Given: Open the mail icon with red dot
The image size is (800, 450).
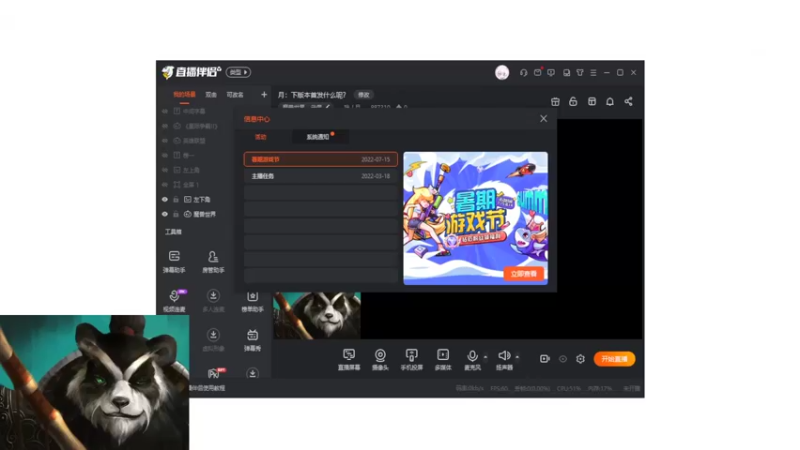Looking at the screenshot, I should pos(538,72).
